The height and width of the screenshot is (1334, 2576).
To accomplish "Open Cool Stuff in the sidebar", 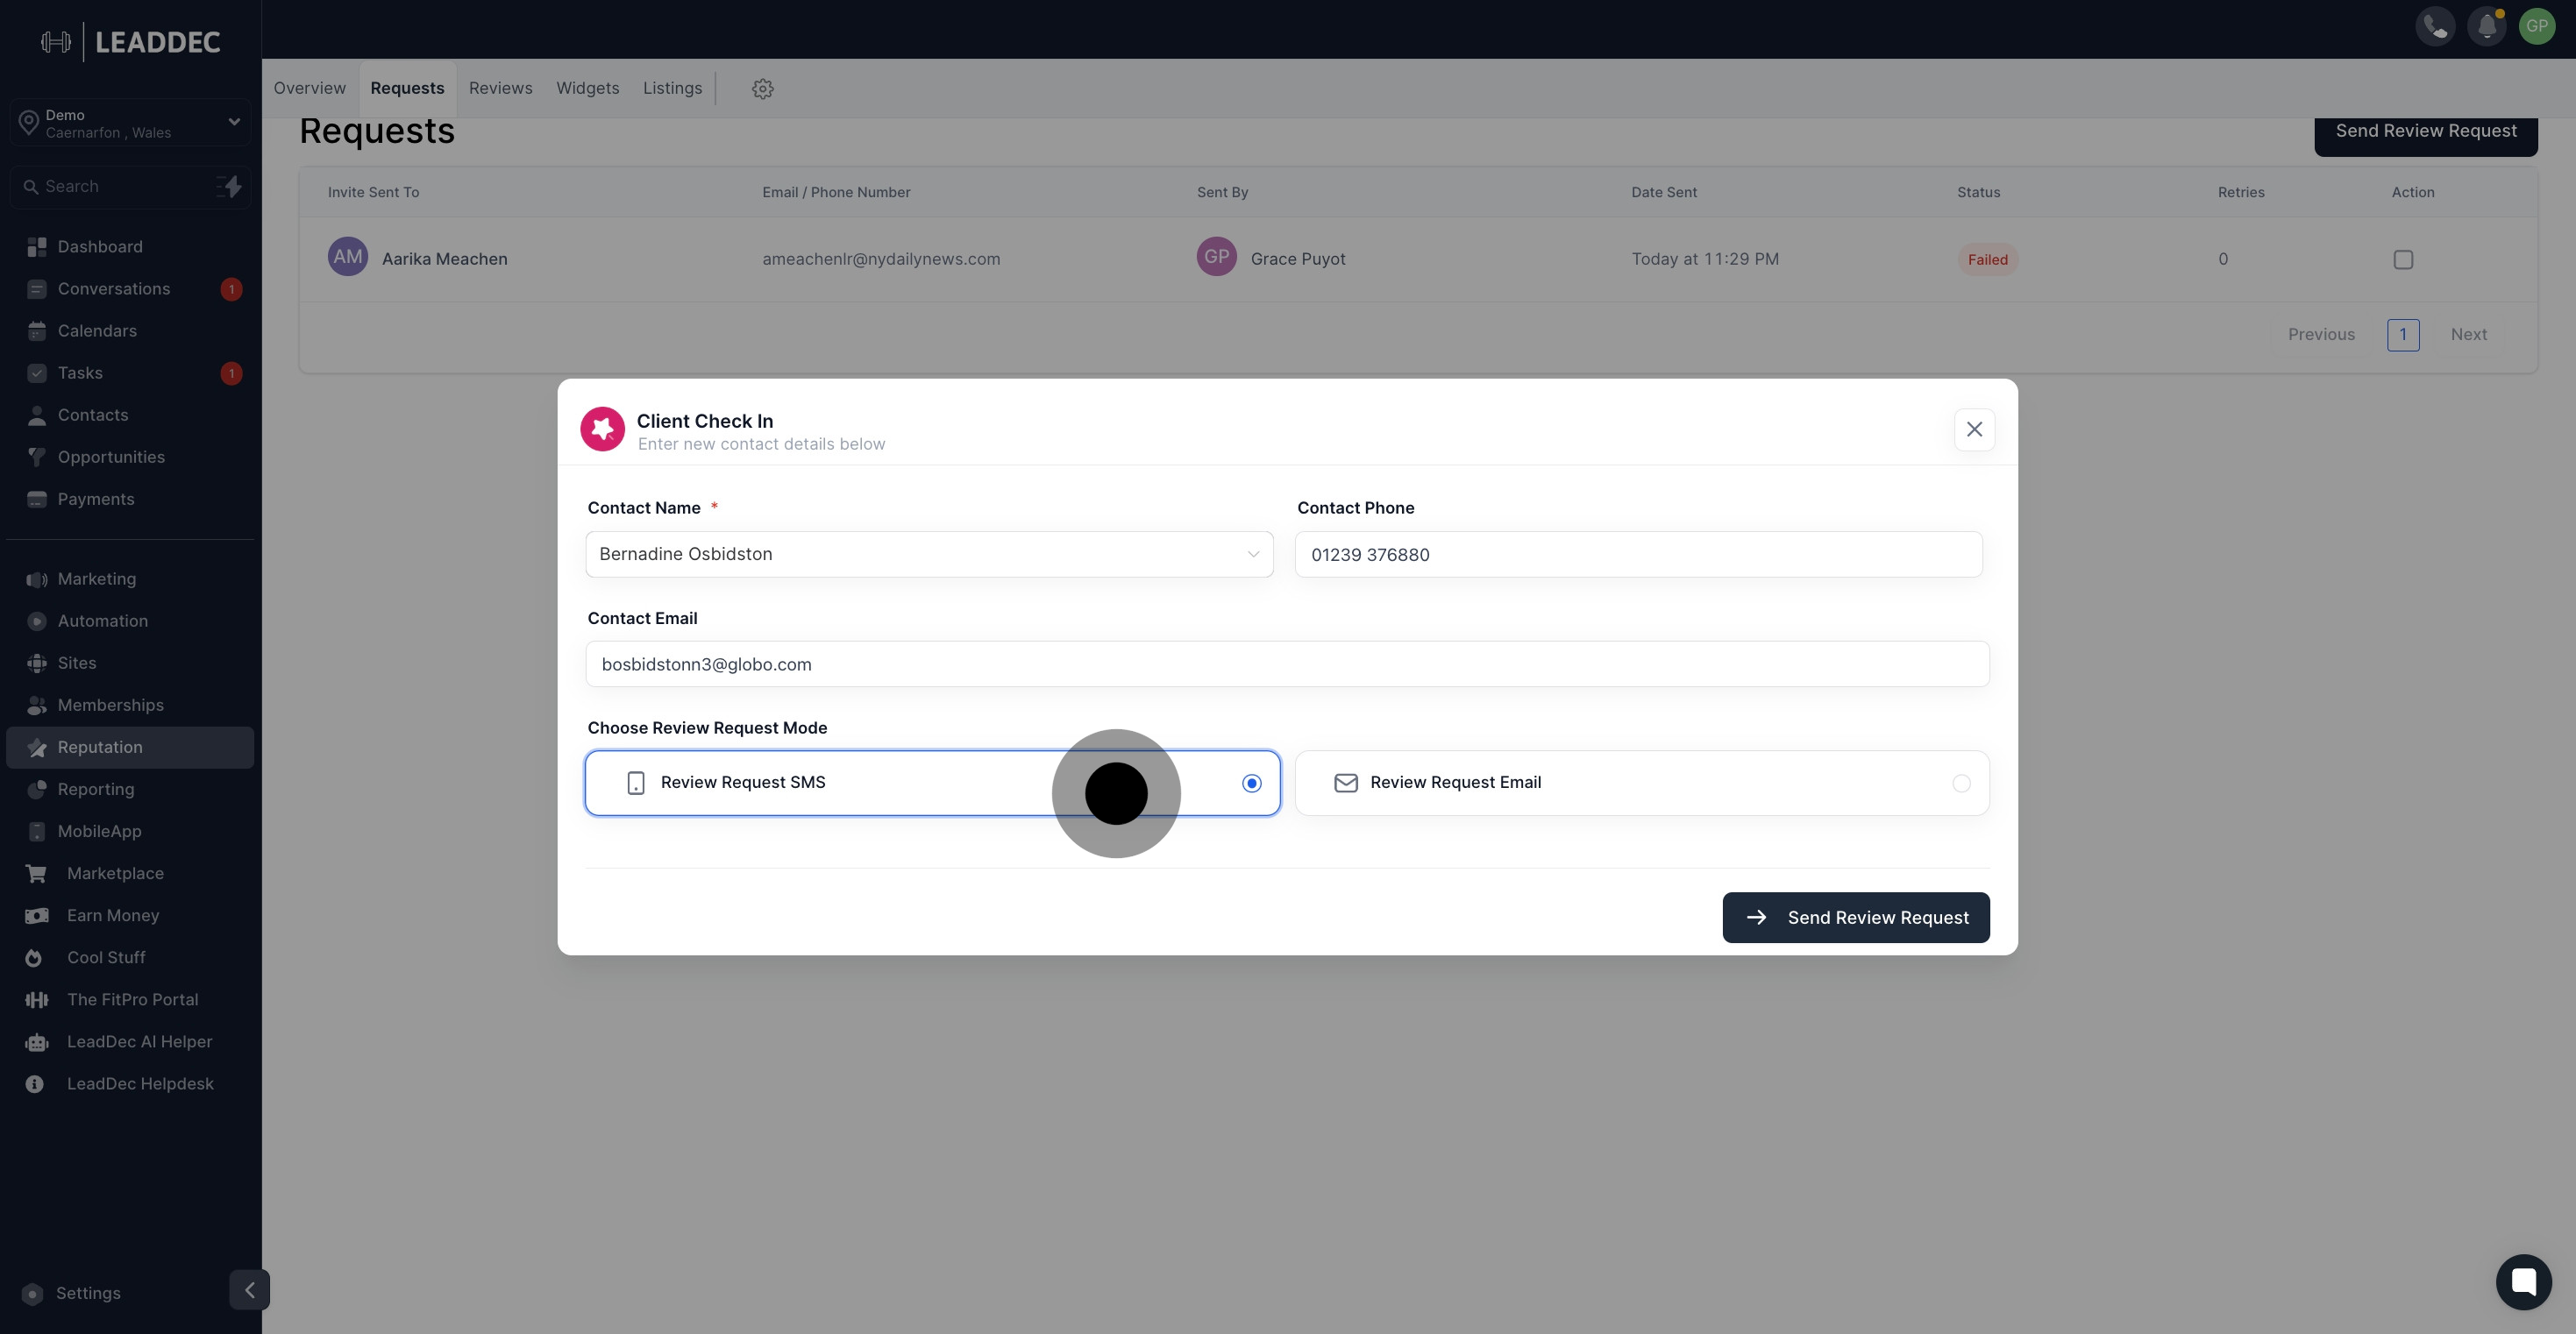I will pyautogui.click(x=130, y=957).
